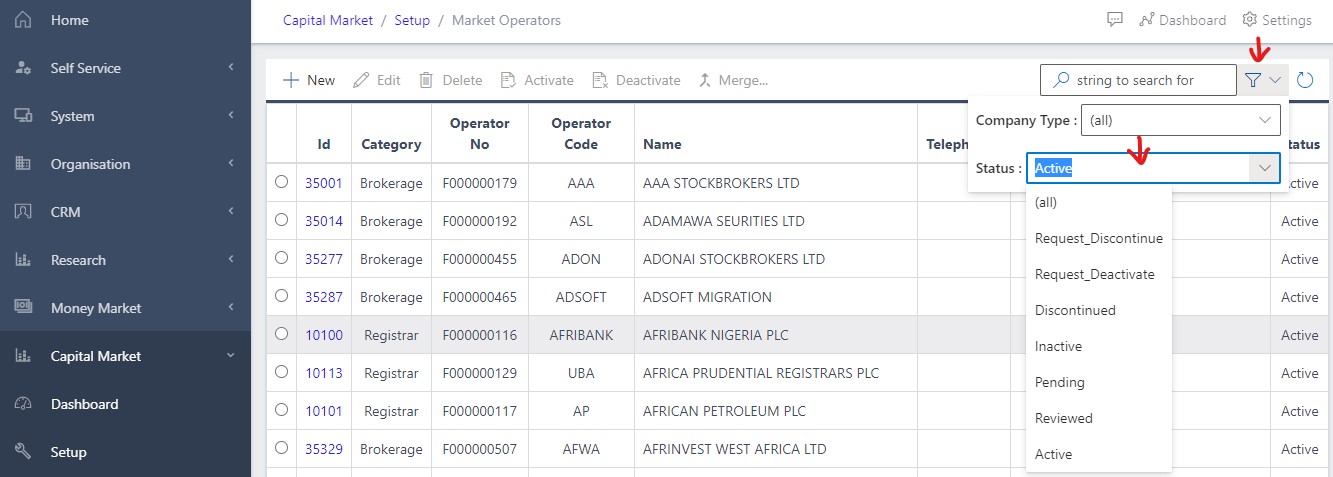
Task: Click the System monitor icon
Action: tap(24, 116)
